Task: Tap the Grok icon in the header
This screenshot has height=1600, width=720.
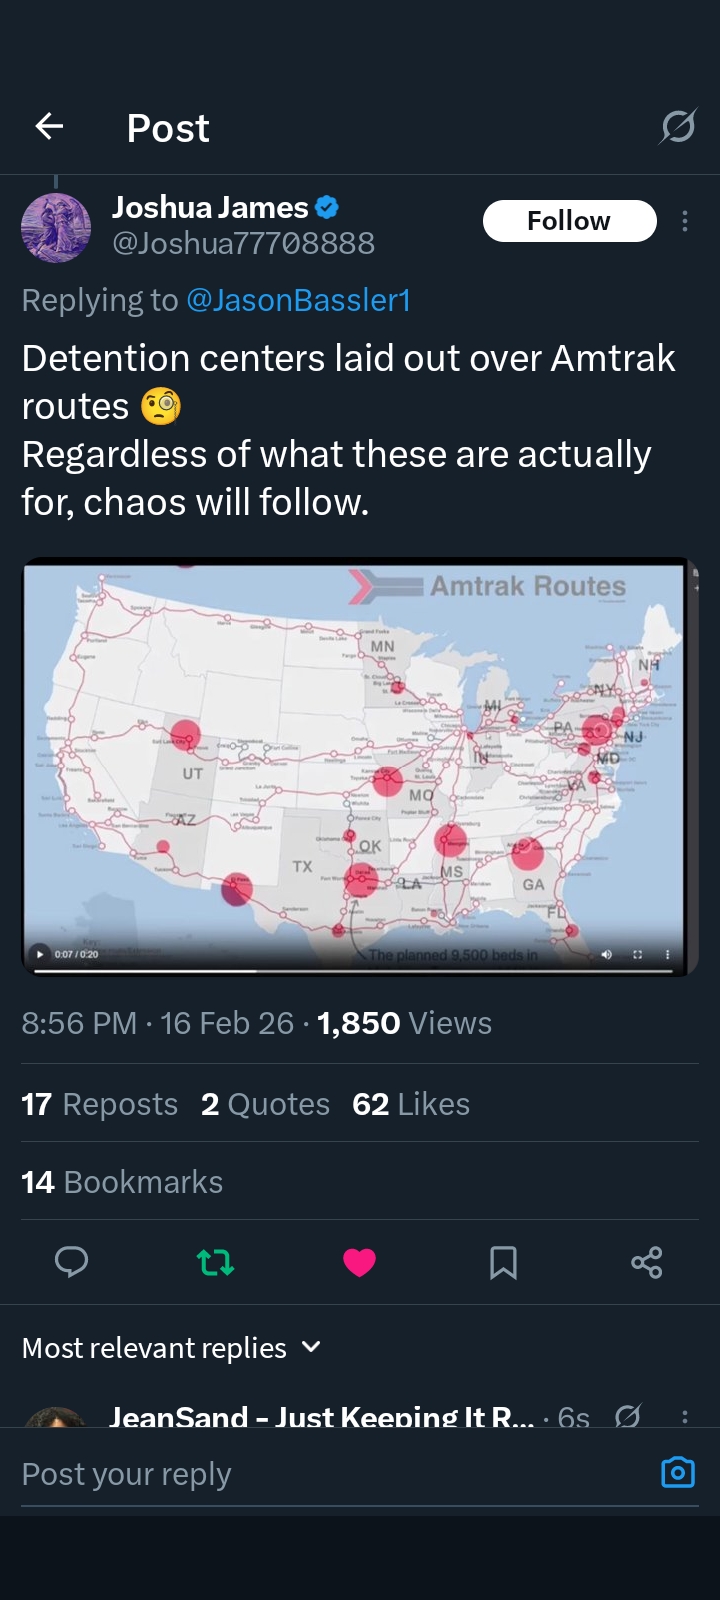Action: pyautogui.click(x=678, y=127)
